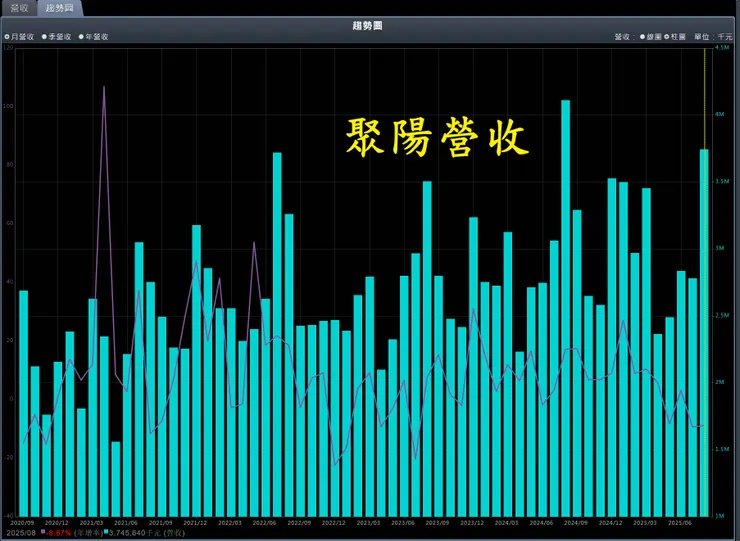740x541 pixels.
Task: Click the tallest revenue bar at 2024/08
Action: tap(565, 308)
